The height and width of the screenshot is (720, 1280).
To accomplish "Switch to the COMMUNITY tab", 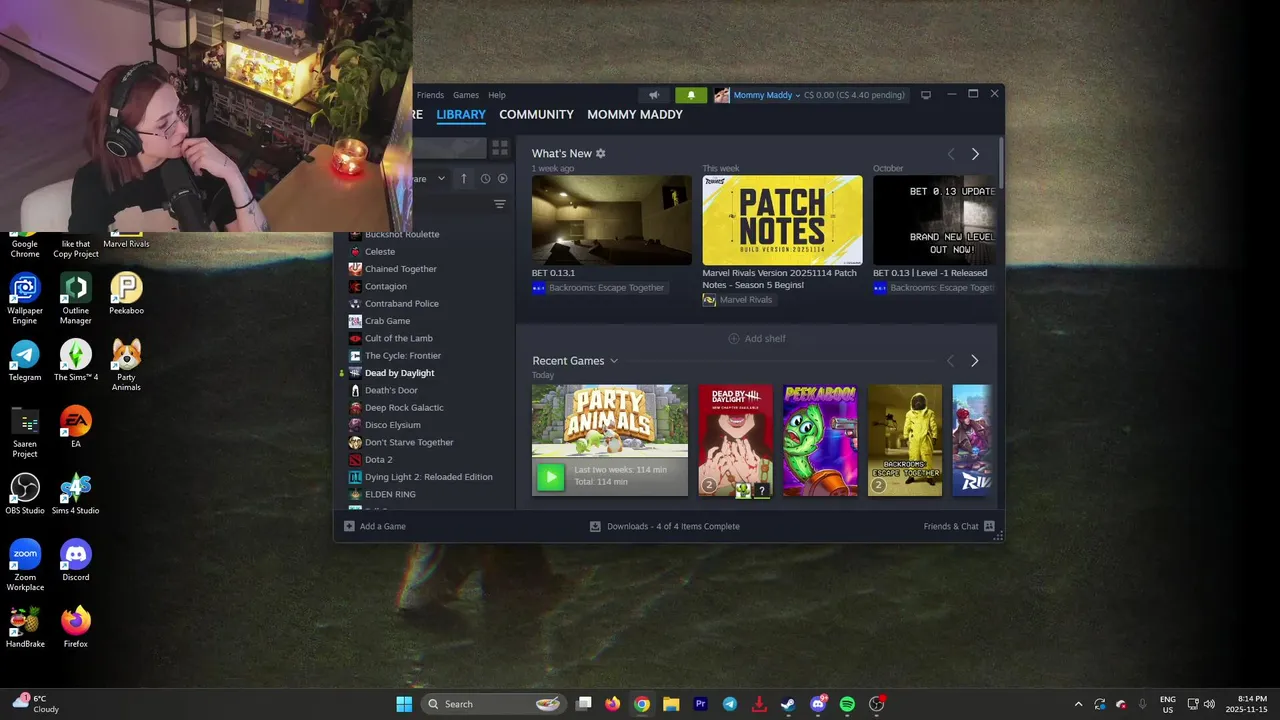I will coord(536,114).
